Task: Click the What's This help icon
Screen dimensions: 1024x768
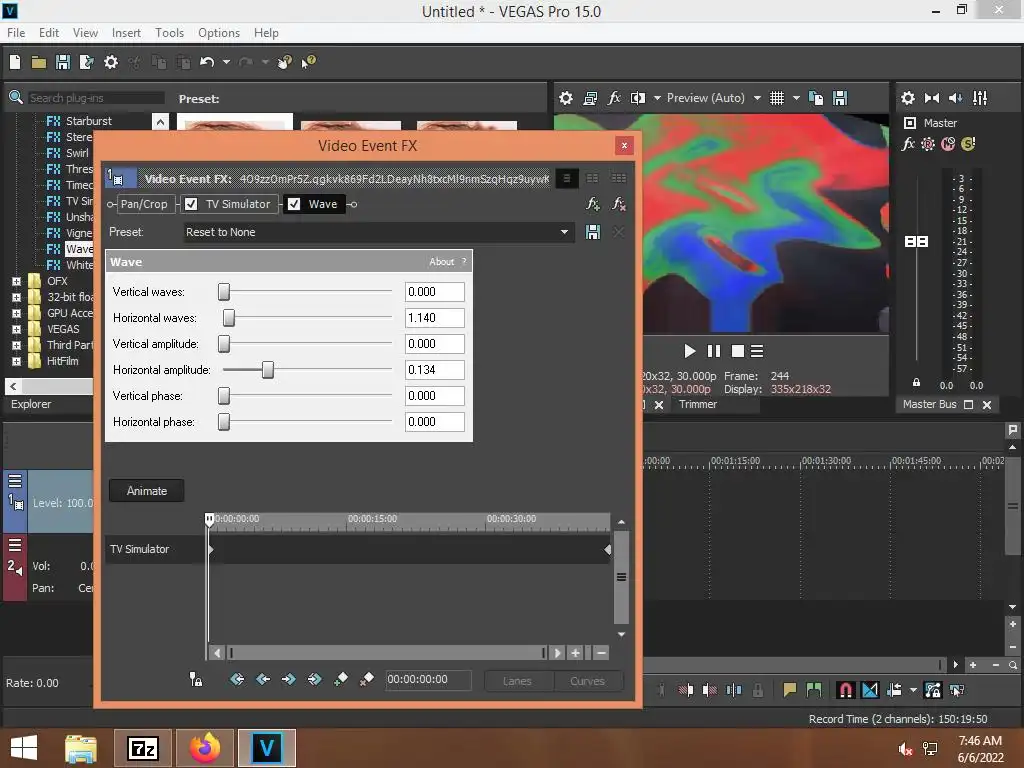Action: [x=309, y=62]
